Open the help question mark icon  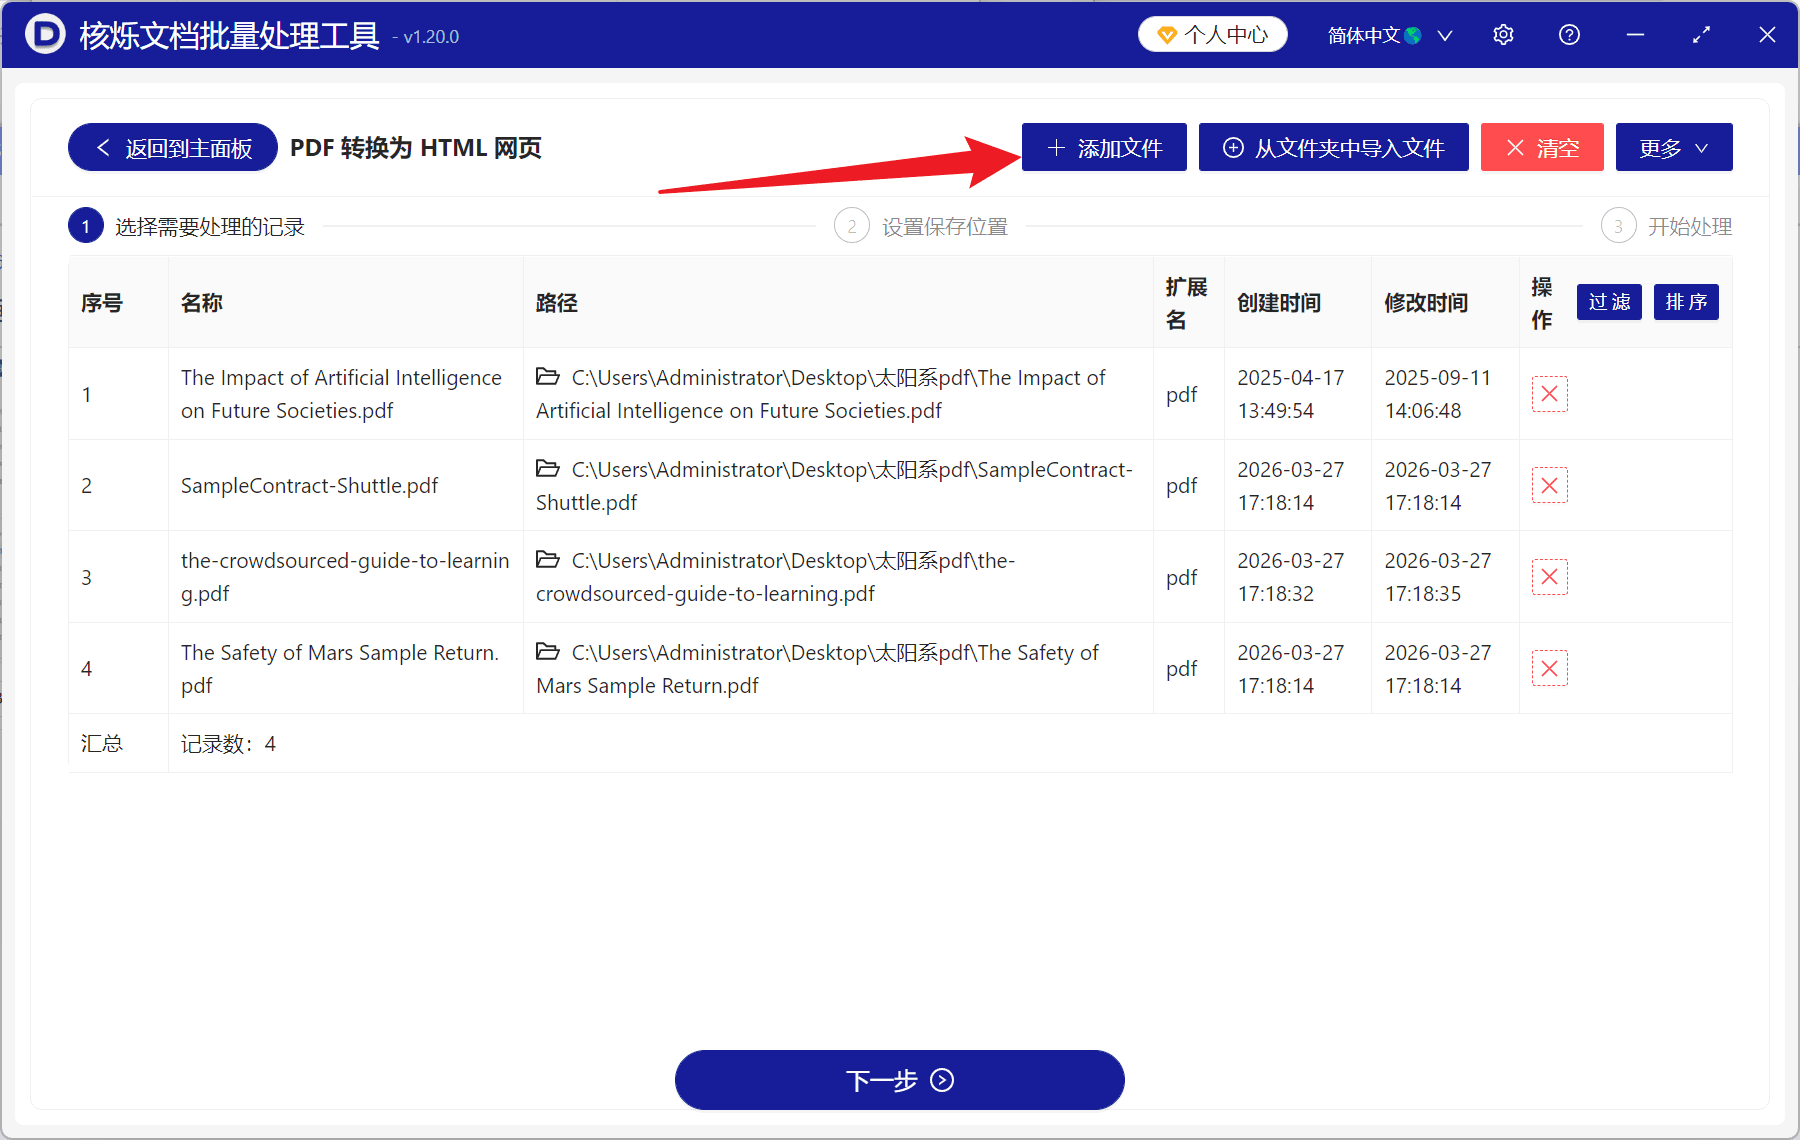click(1568, 34)
